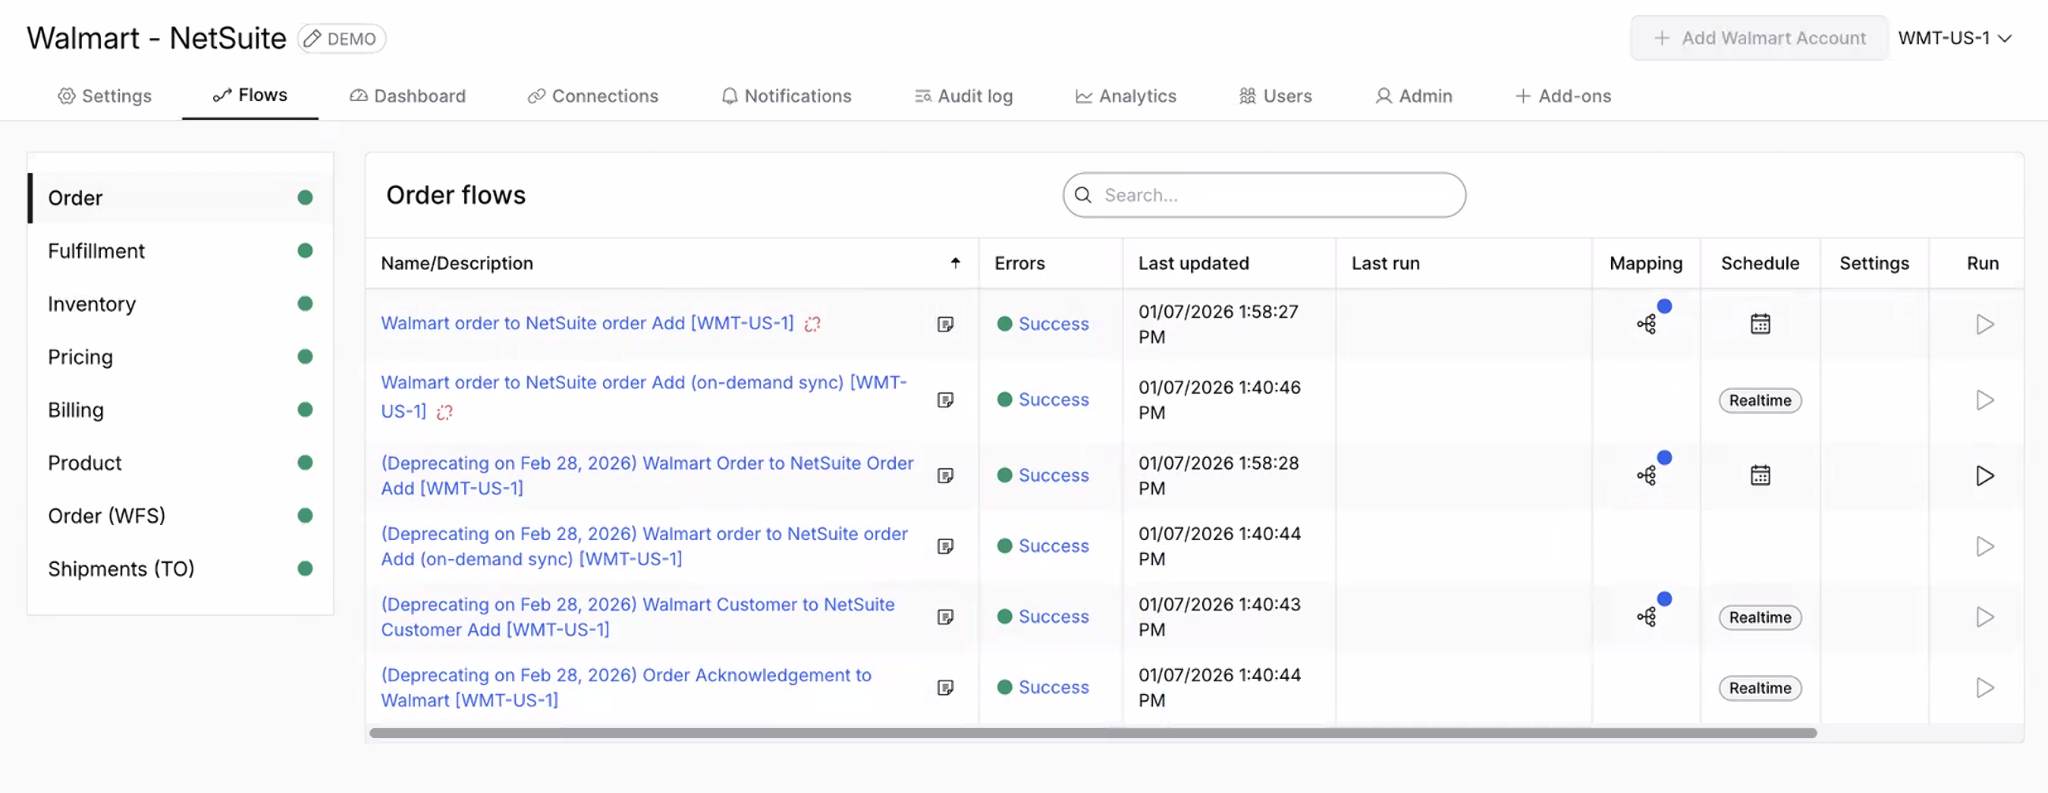
Task: Open Walmart order to NetSuite order Add [WMT-US-1] link
Action: pos(587,323)
